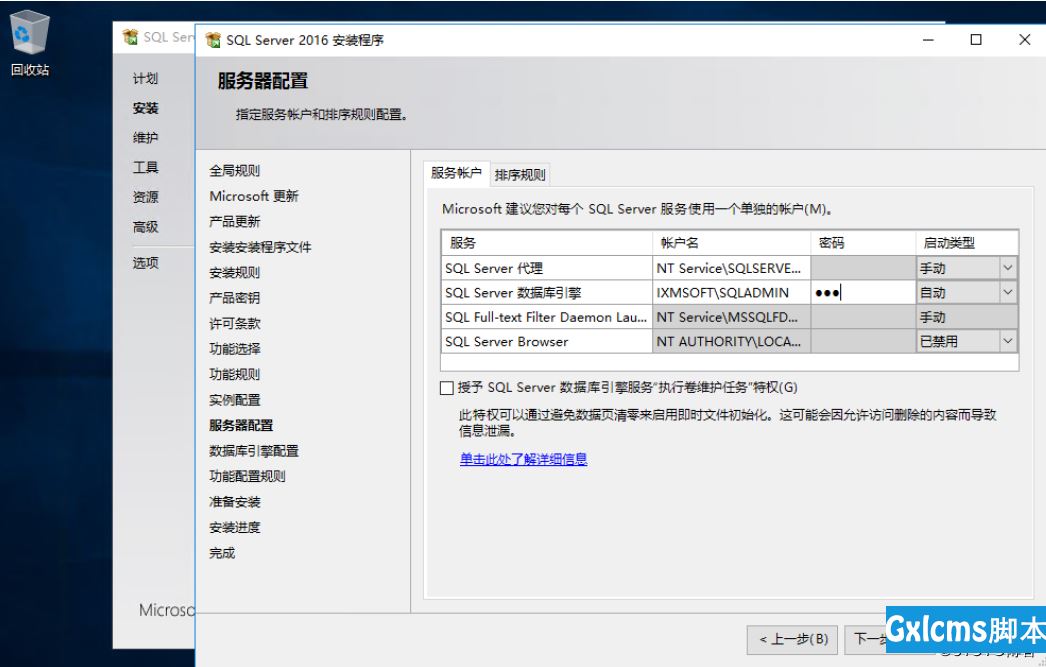Click the Microsoft 更新 wizard step

click(254, 196)
